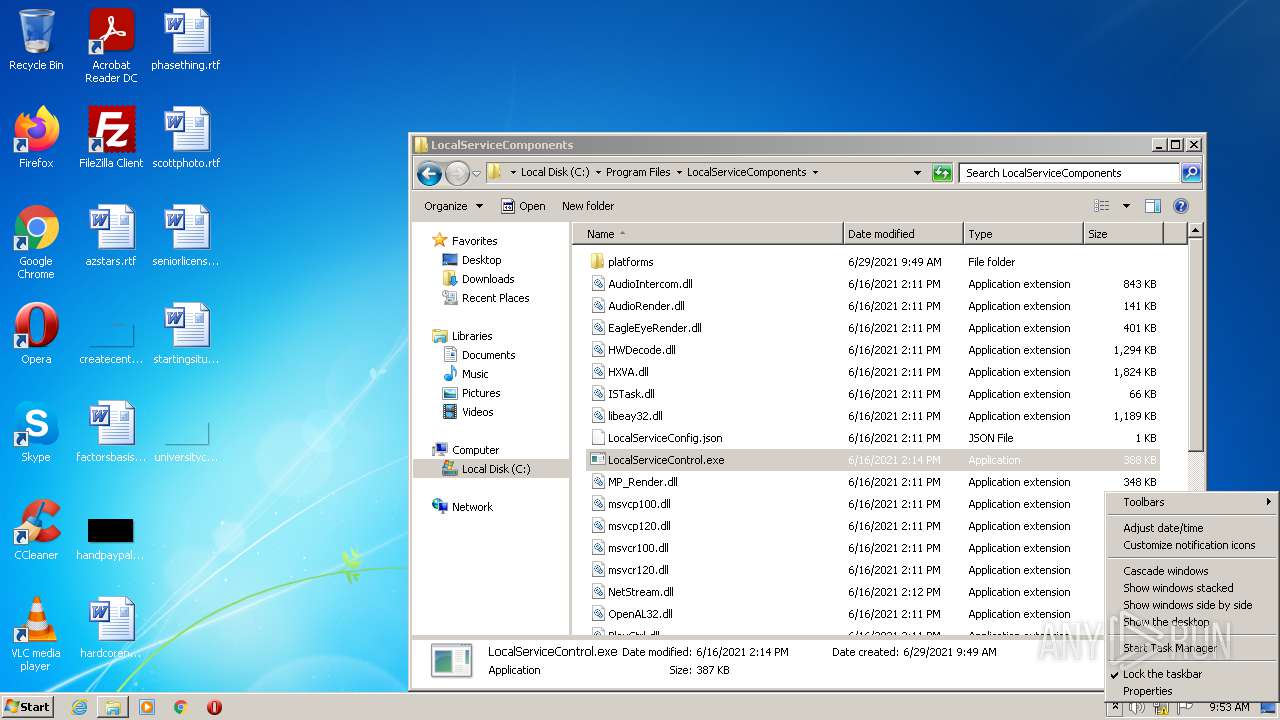Expand LocalServiceComponents breadcrumb arrow
Screen dimensions: 1280x720
(x=815, y=173)
